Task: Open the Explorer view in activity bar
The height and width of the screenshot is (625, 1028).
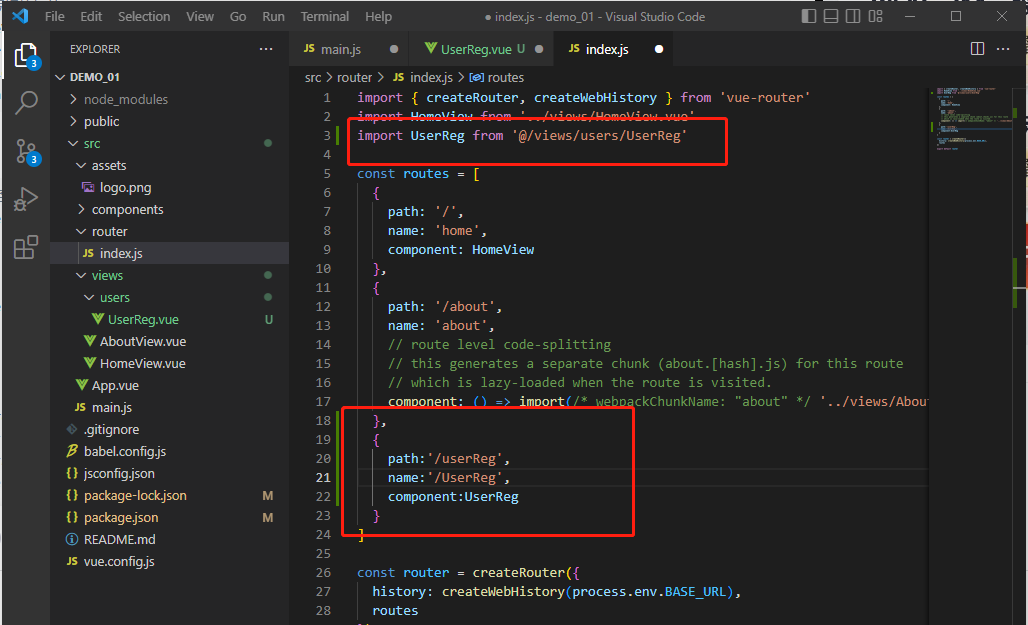Action: [26, 56]
